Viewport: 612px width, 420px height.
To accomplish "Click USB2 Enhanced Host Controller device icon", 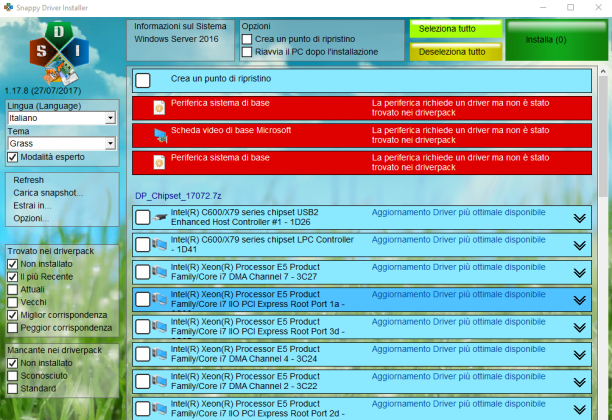I will (160, 217).
